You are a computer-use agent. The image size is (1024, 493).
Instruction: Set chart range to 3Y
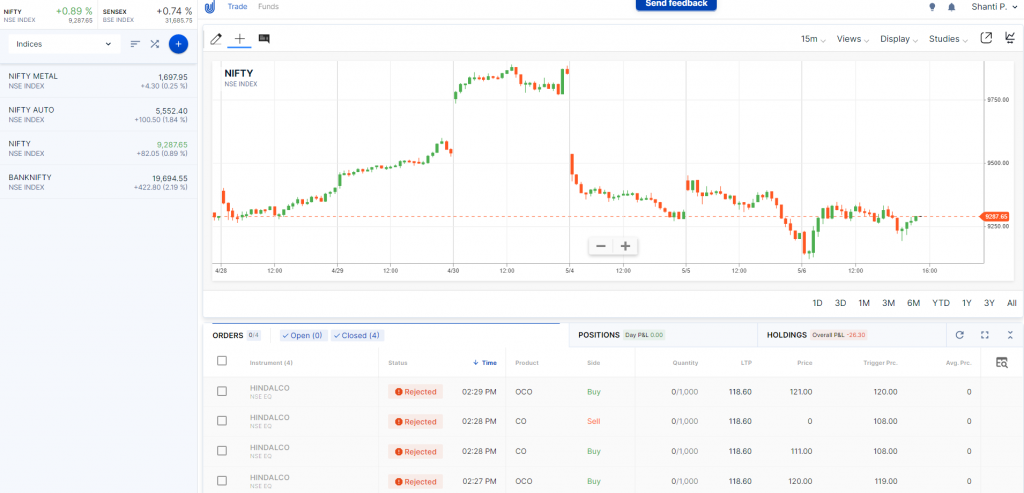989,303
